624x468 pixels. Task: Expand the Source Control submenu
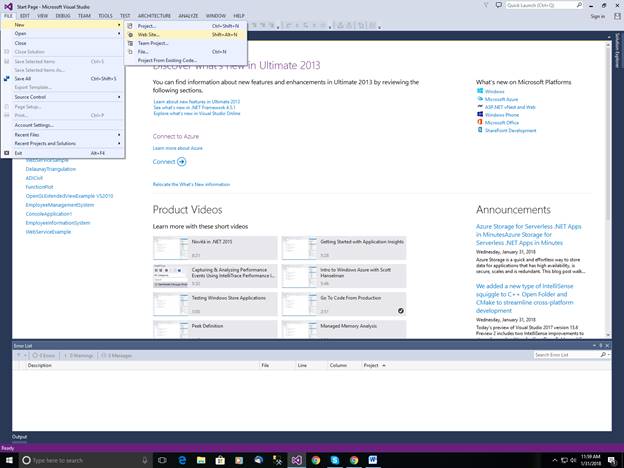(63, 97)
